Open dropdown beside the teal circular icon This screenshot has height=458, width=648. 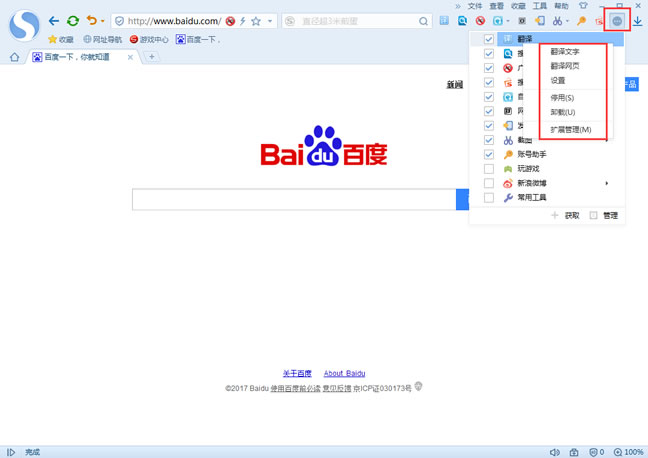[508, 21]
